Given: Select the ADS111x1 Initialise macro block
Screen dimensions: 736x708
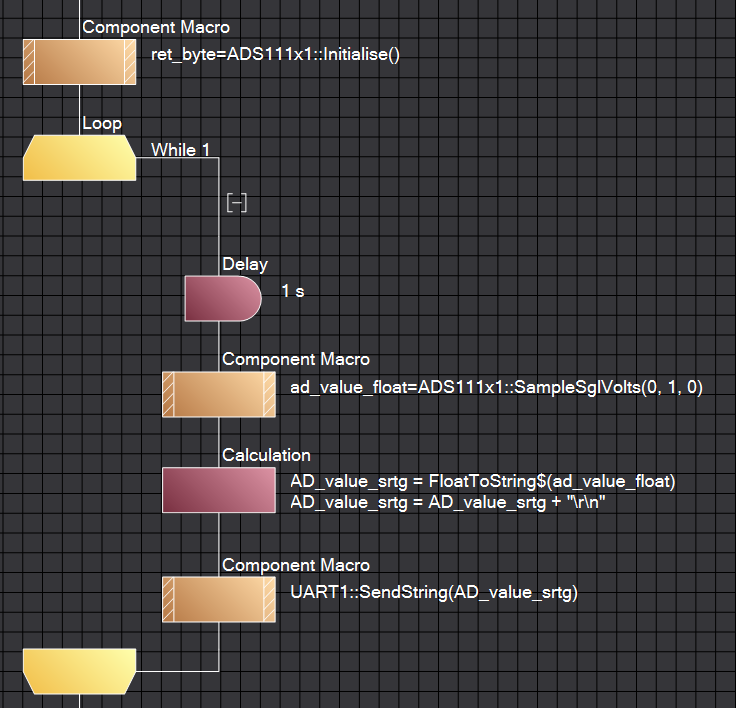Looking at the screenshot, I should [79, 62].
